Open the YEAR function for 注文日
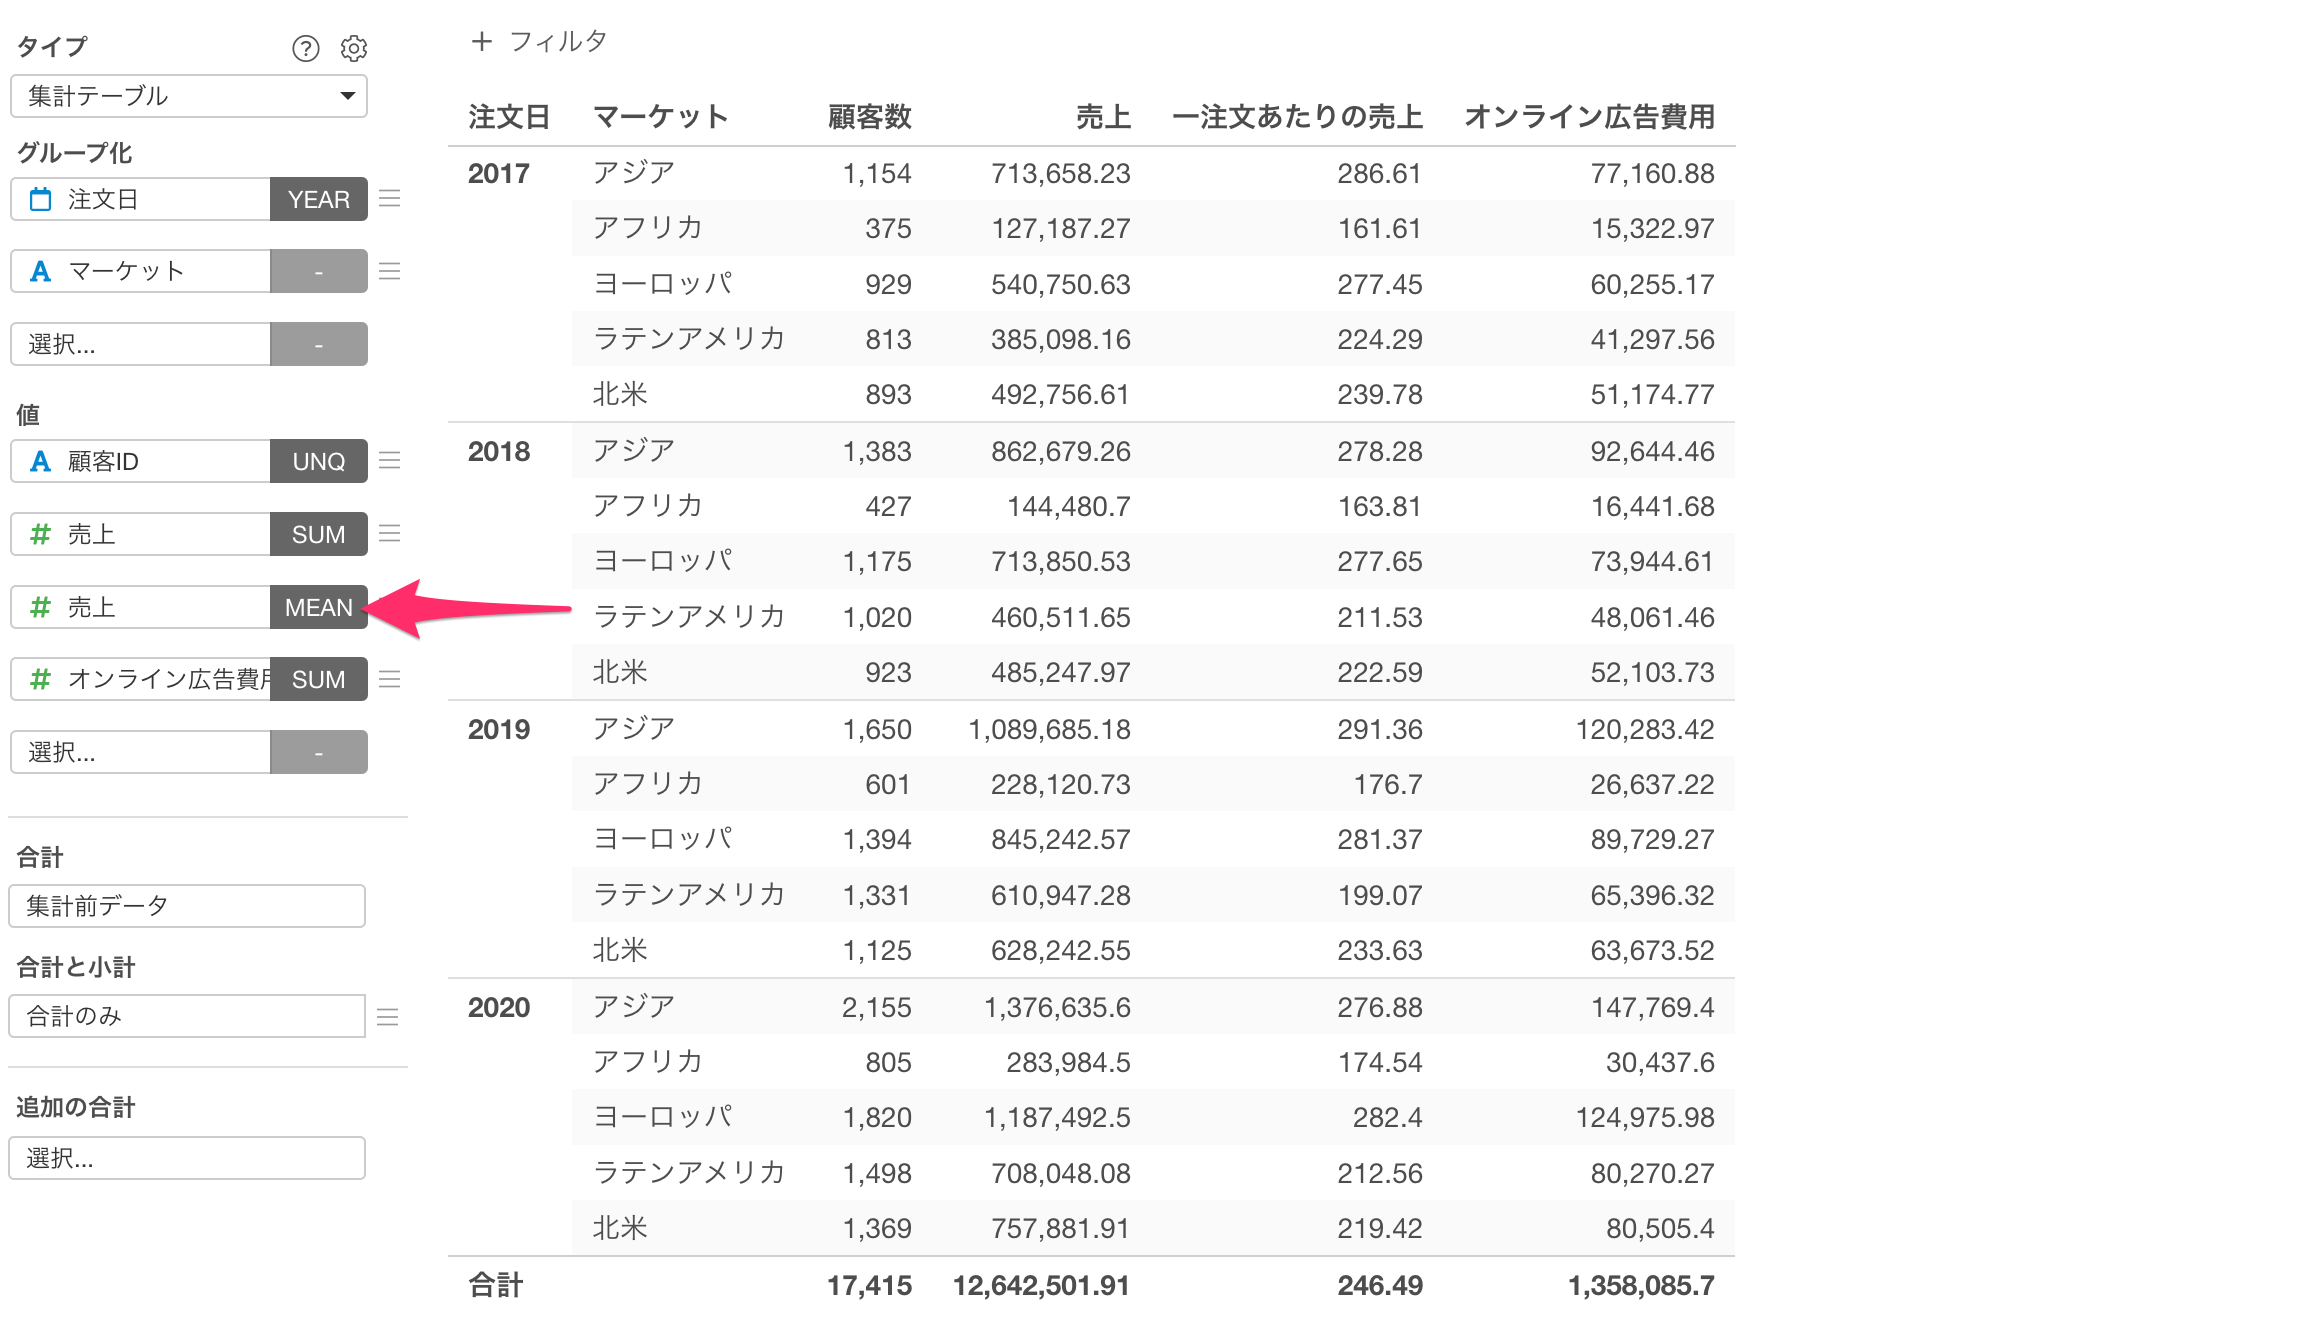 [318, 199]
